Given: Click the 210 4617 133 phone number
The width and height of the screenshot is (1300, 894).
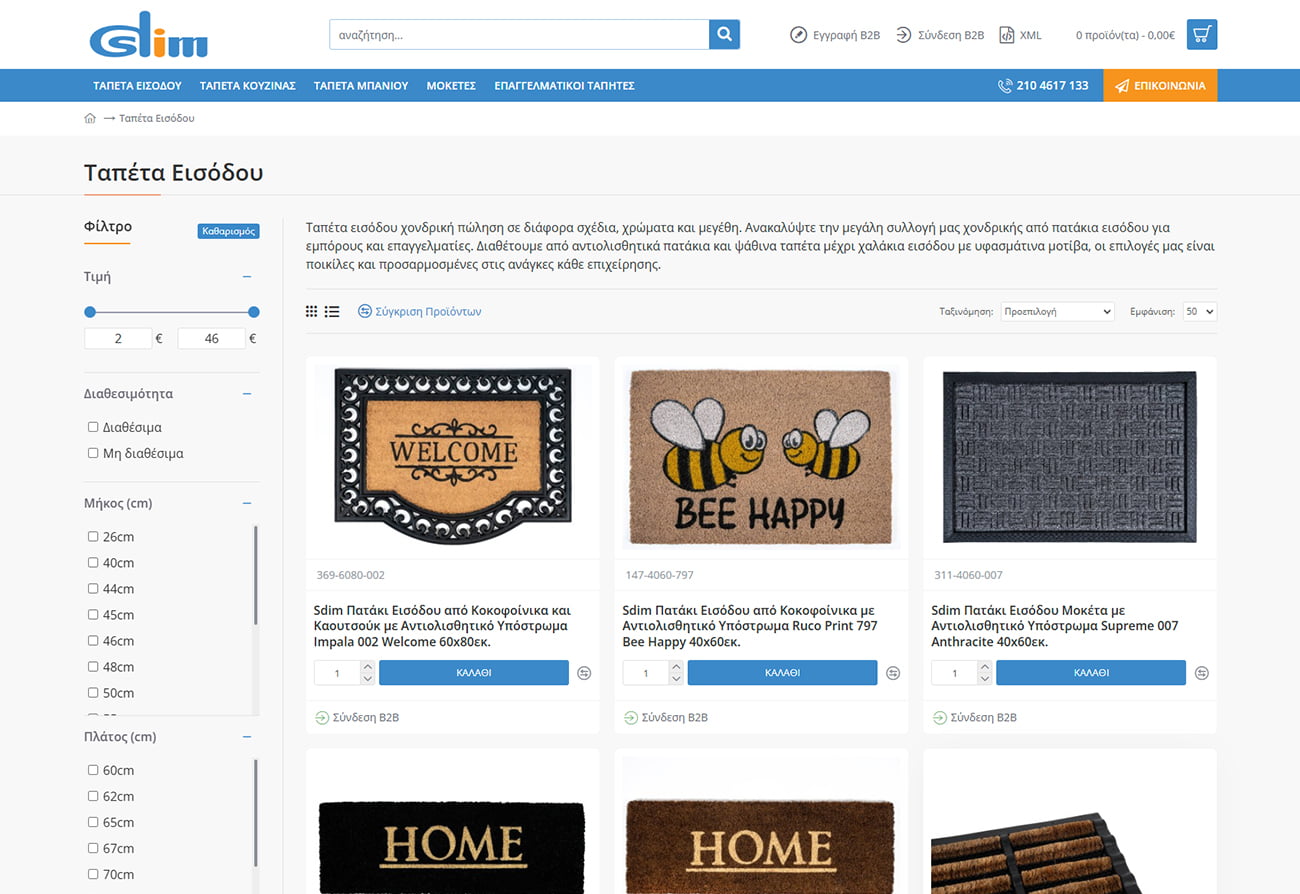Looking at the screenshot, I should click(x=1052, y=86).
